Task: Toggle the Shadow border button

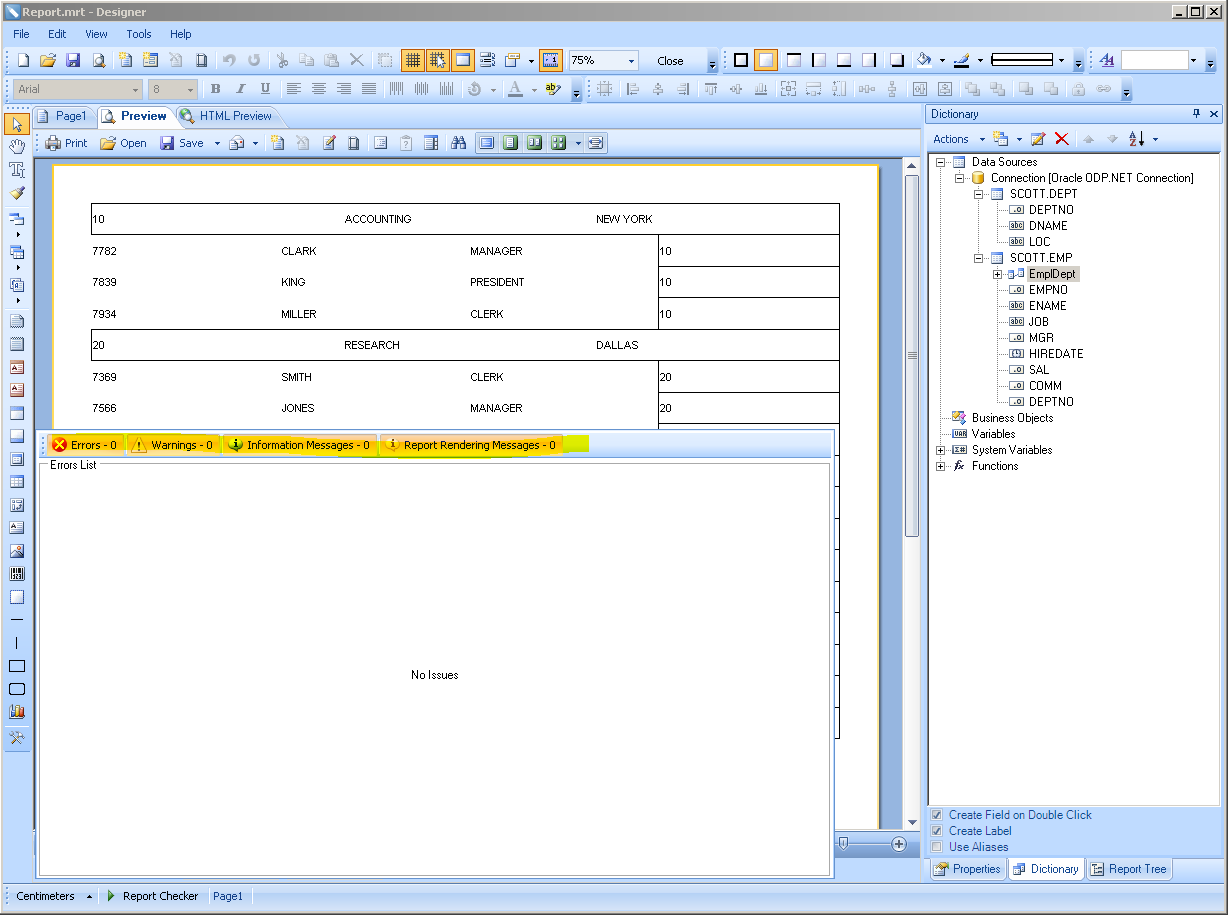Action: (x=897, y=61)
